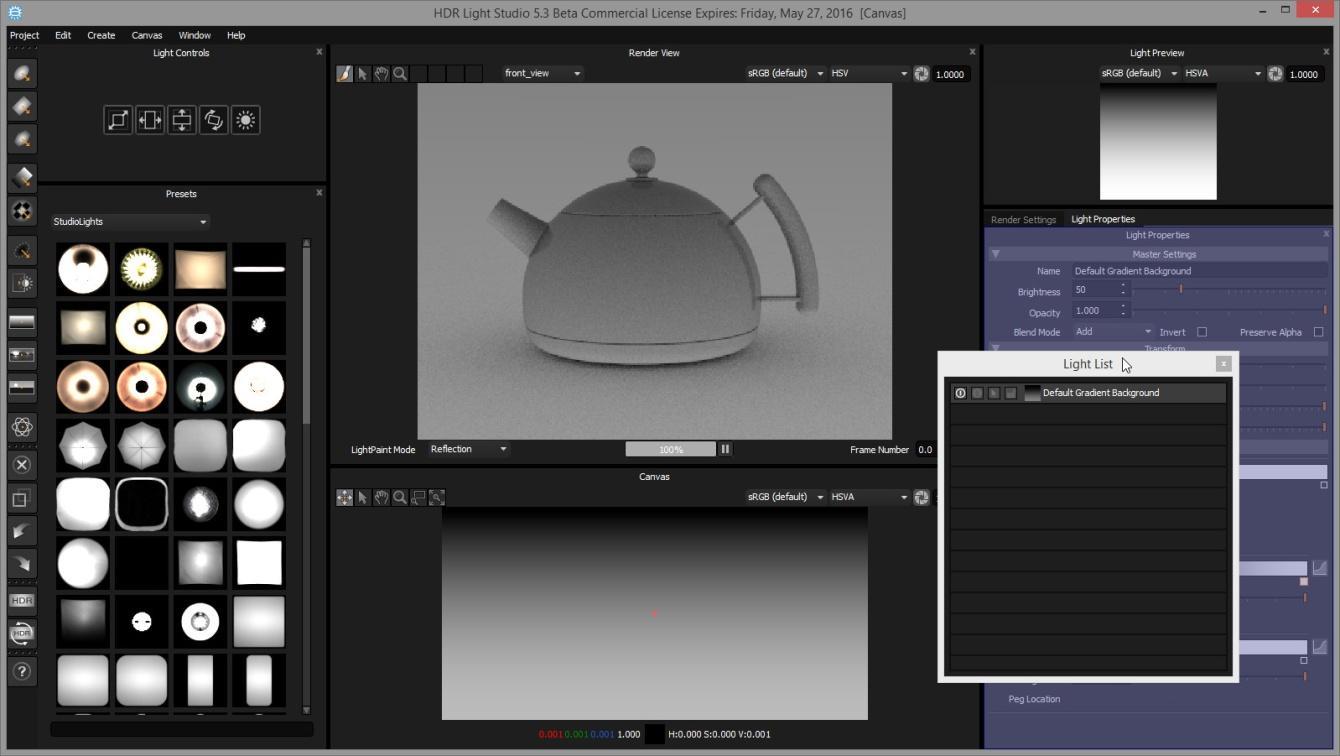
Task: Close the Light Controls panel
Action: (x=319, y=52)
